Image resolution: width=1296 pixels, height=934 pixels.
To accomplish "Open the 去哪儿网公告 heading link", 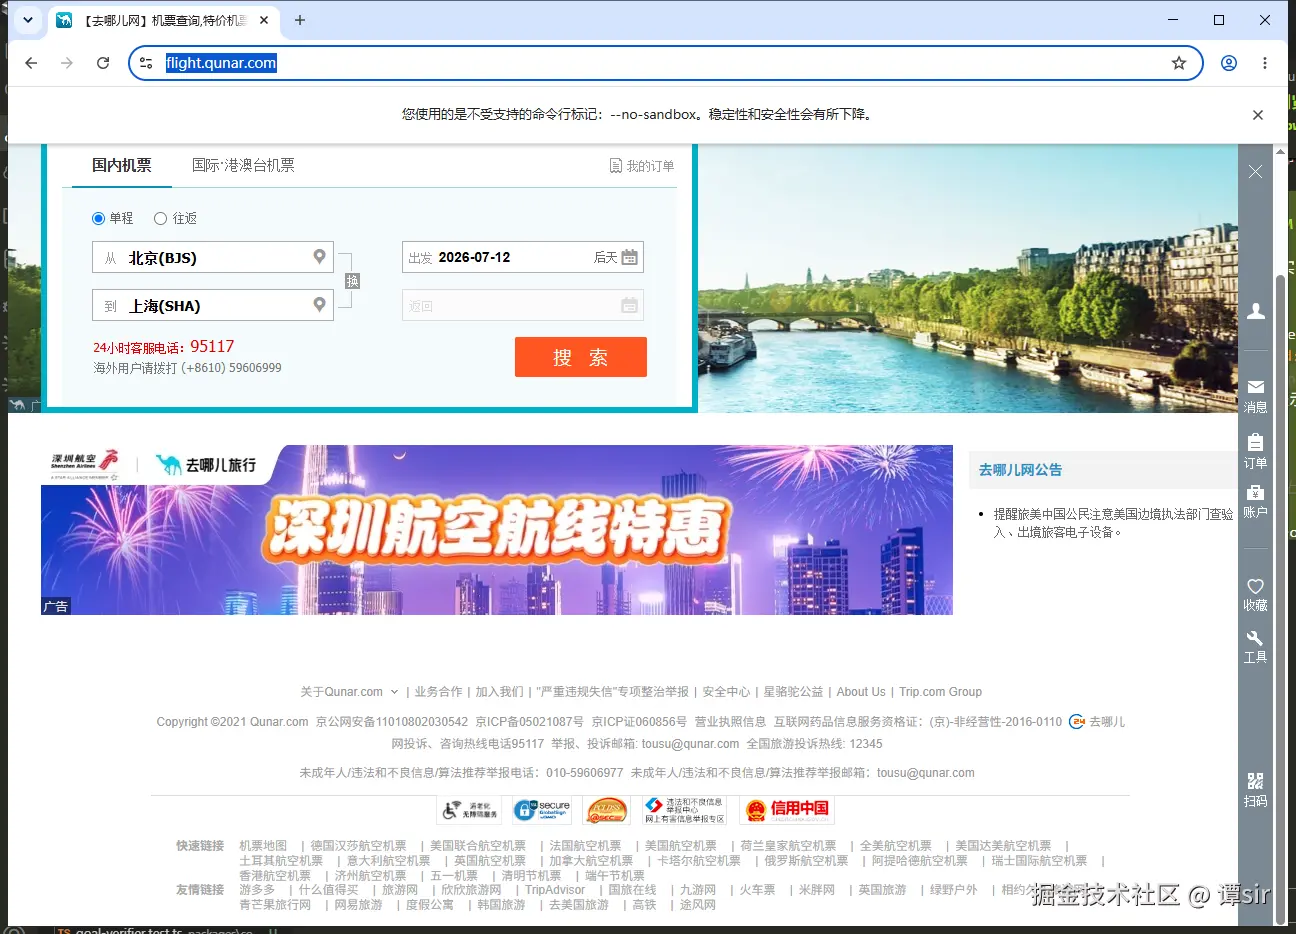I will [1020, 470].
